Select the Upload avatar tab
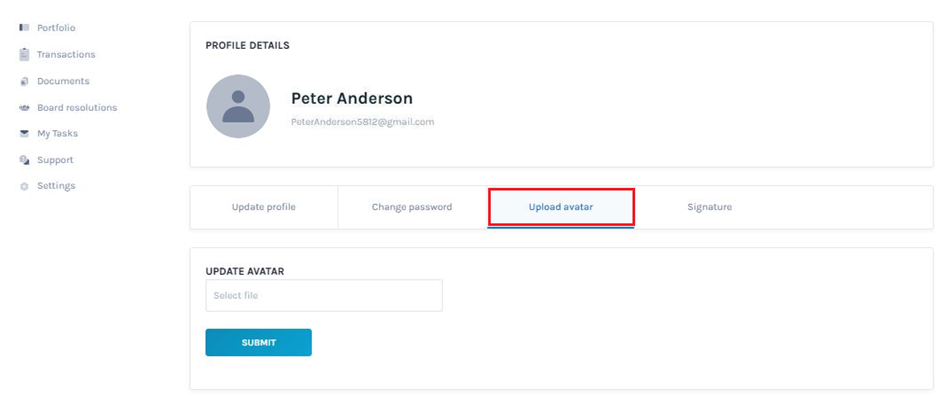 [561, 207]
